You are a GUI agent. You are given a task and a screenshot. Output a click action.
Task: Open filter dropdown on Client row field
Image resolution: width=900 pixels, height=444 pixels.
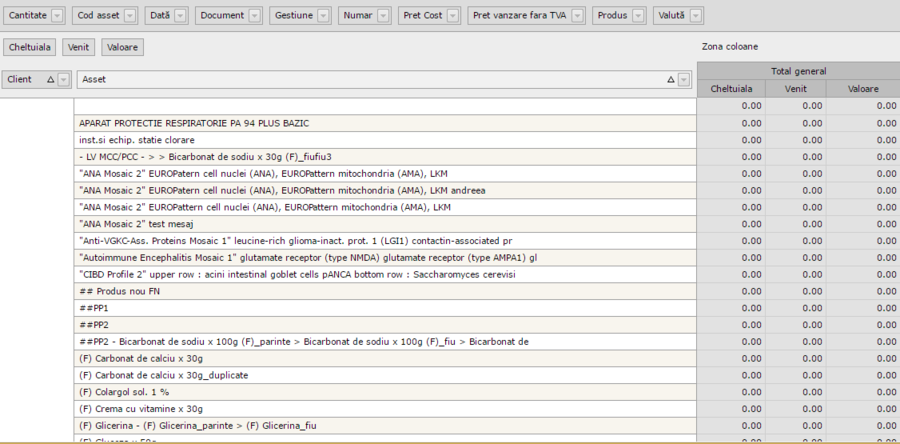click(x=64, y=79)
